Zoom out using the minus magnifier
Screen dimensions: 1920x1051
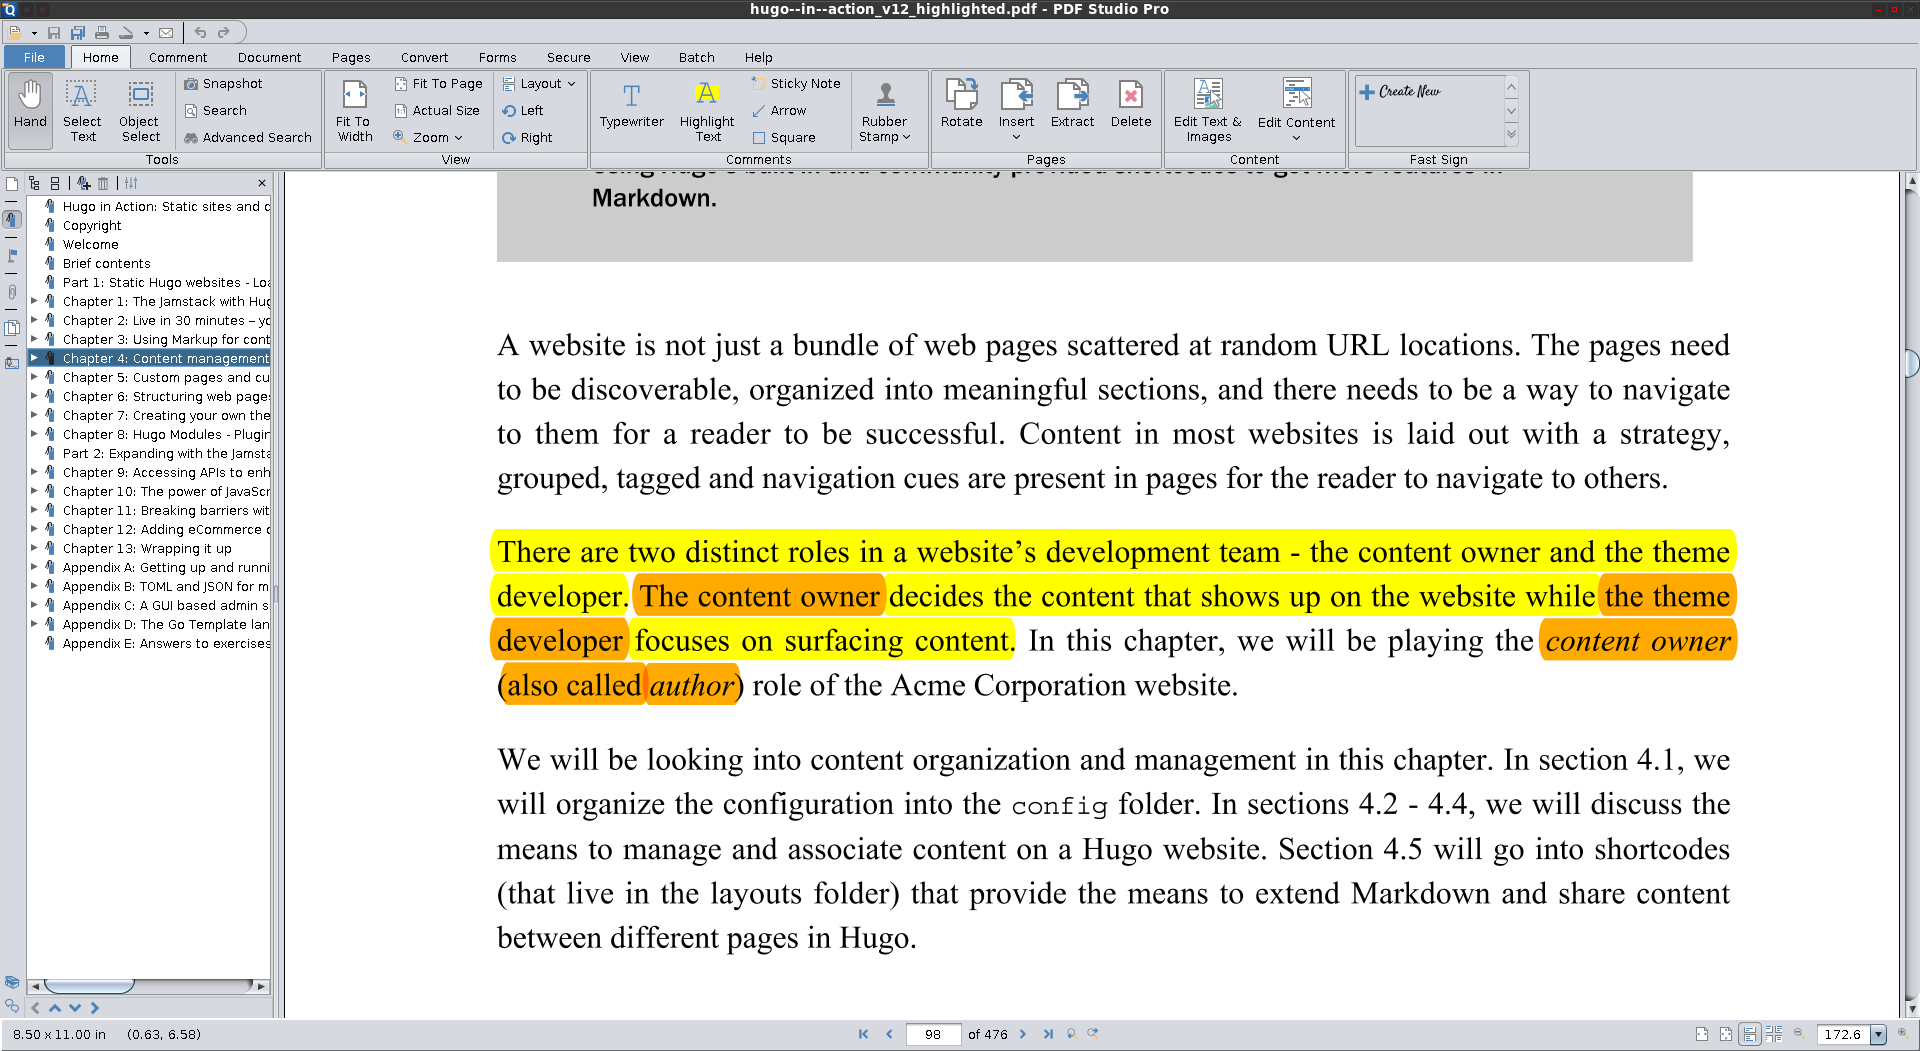[x=1798, y=1034]
